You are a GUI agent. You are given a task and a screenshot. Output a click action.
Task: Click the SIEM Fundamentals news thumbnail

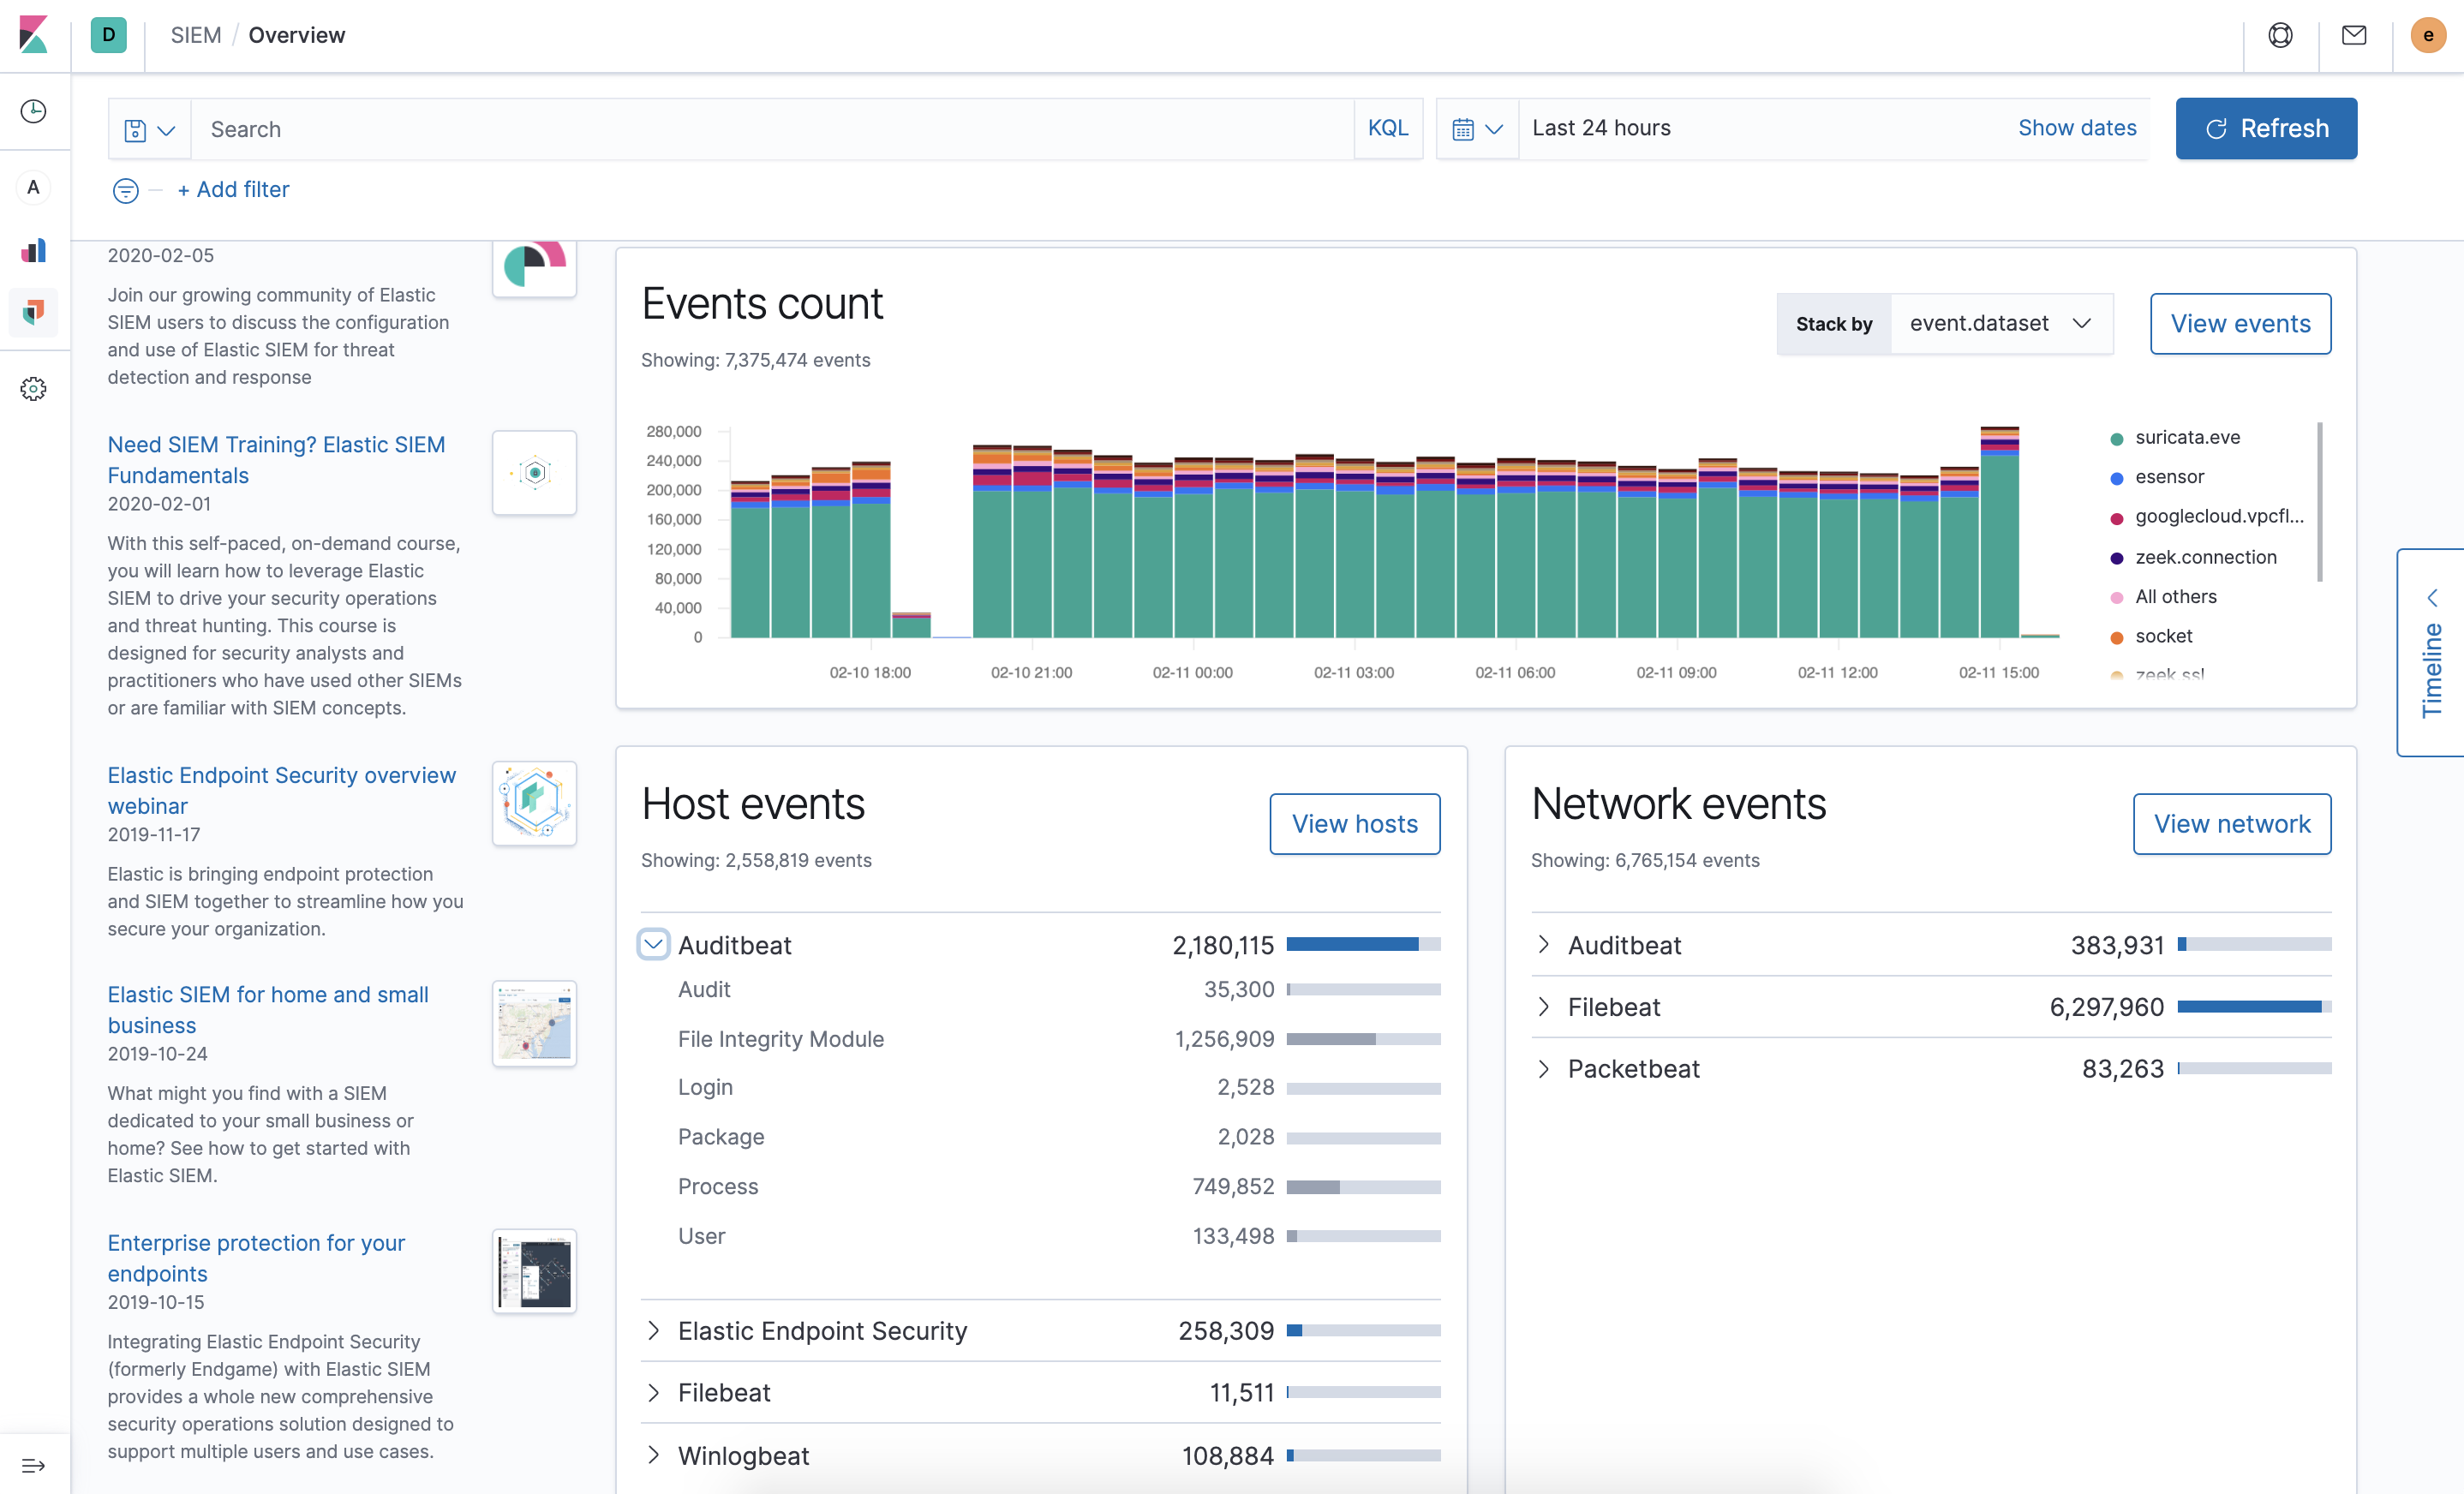[x=534, y=472]
